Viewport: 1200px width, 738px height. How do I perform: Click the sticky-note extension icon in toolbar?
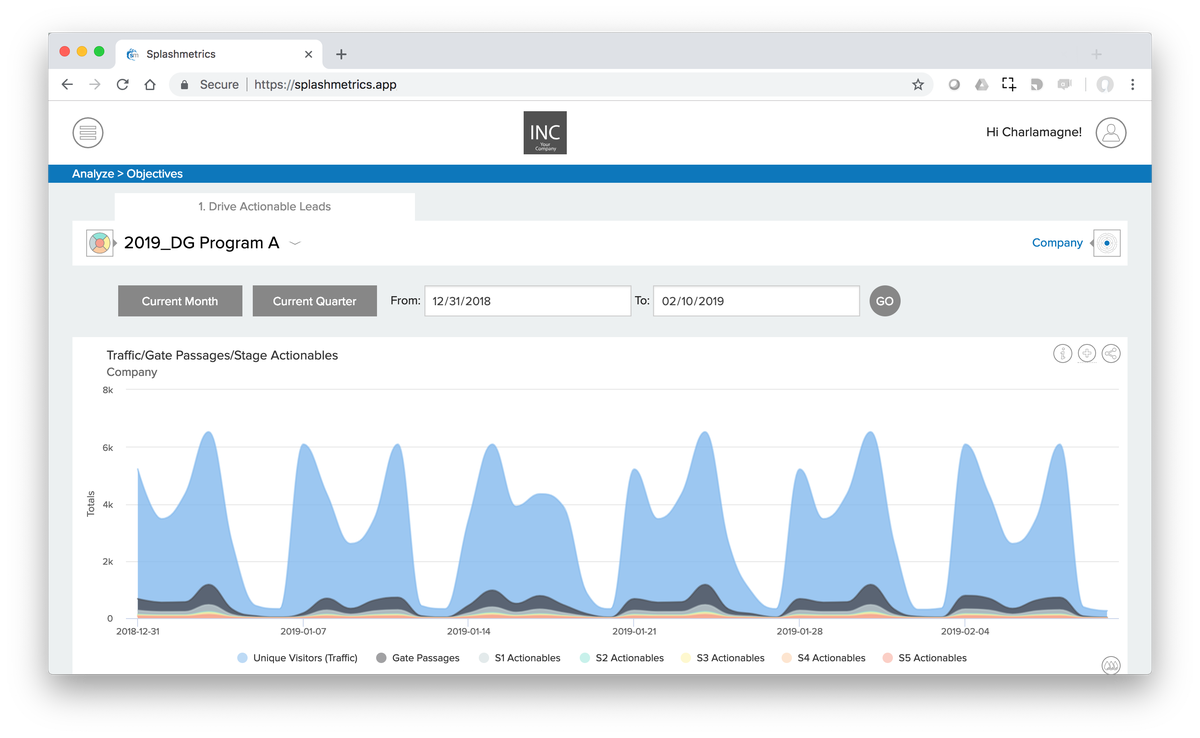click(x=1037, y=85)
